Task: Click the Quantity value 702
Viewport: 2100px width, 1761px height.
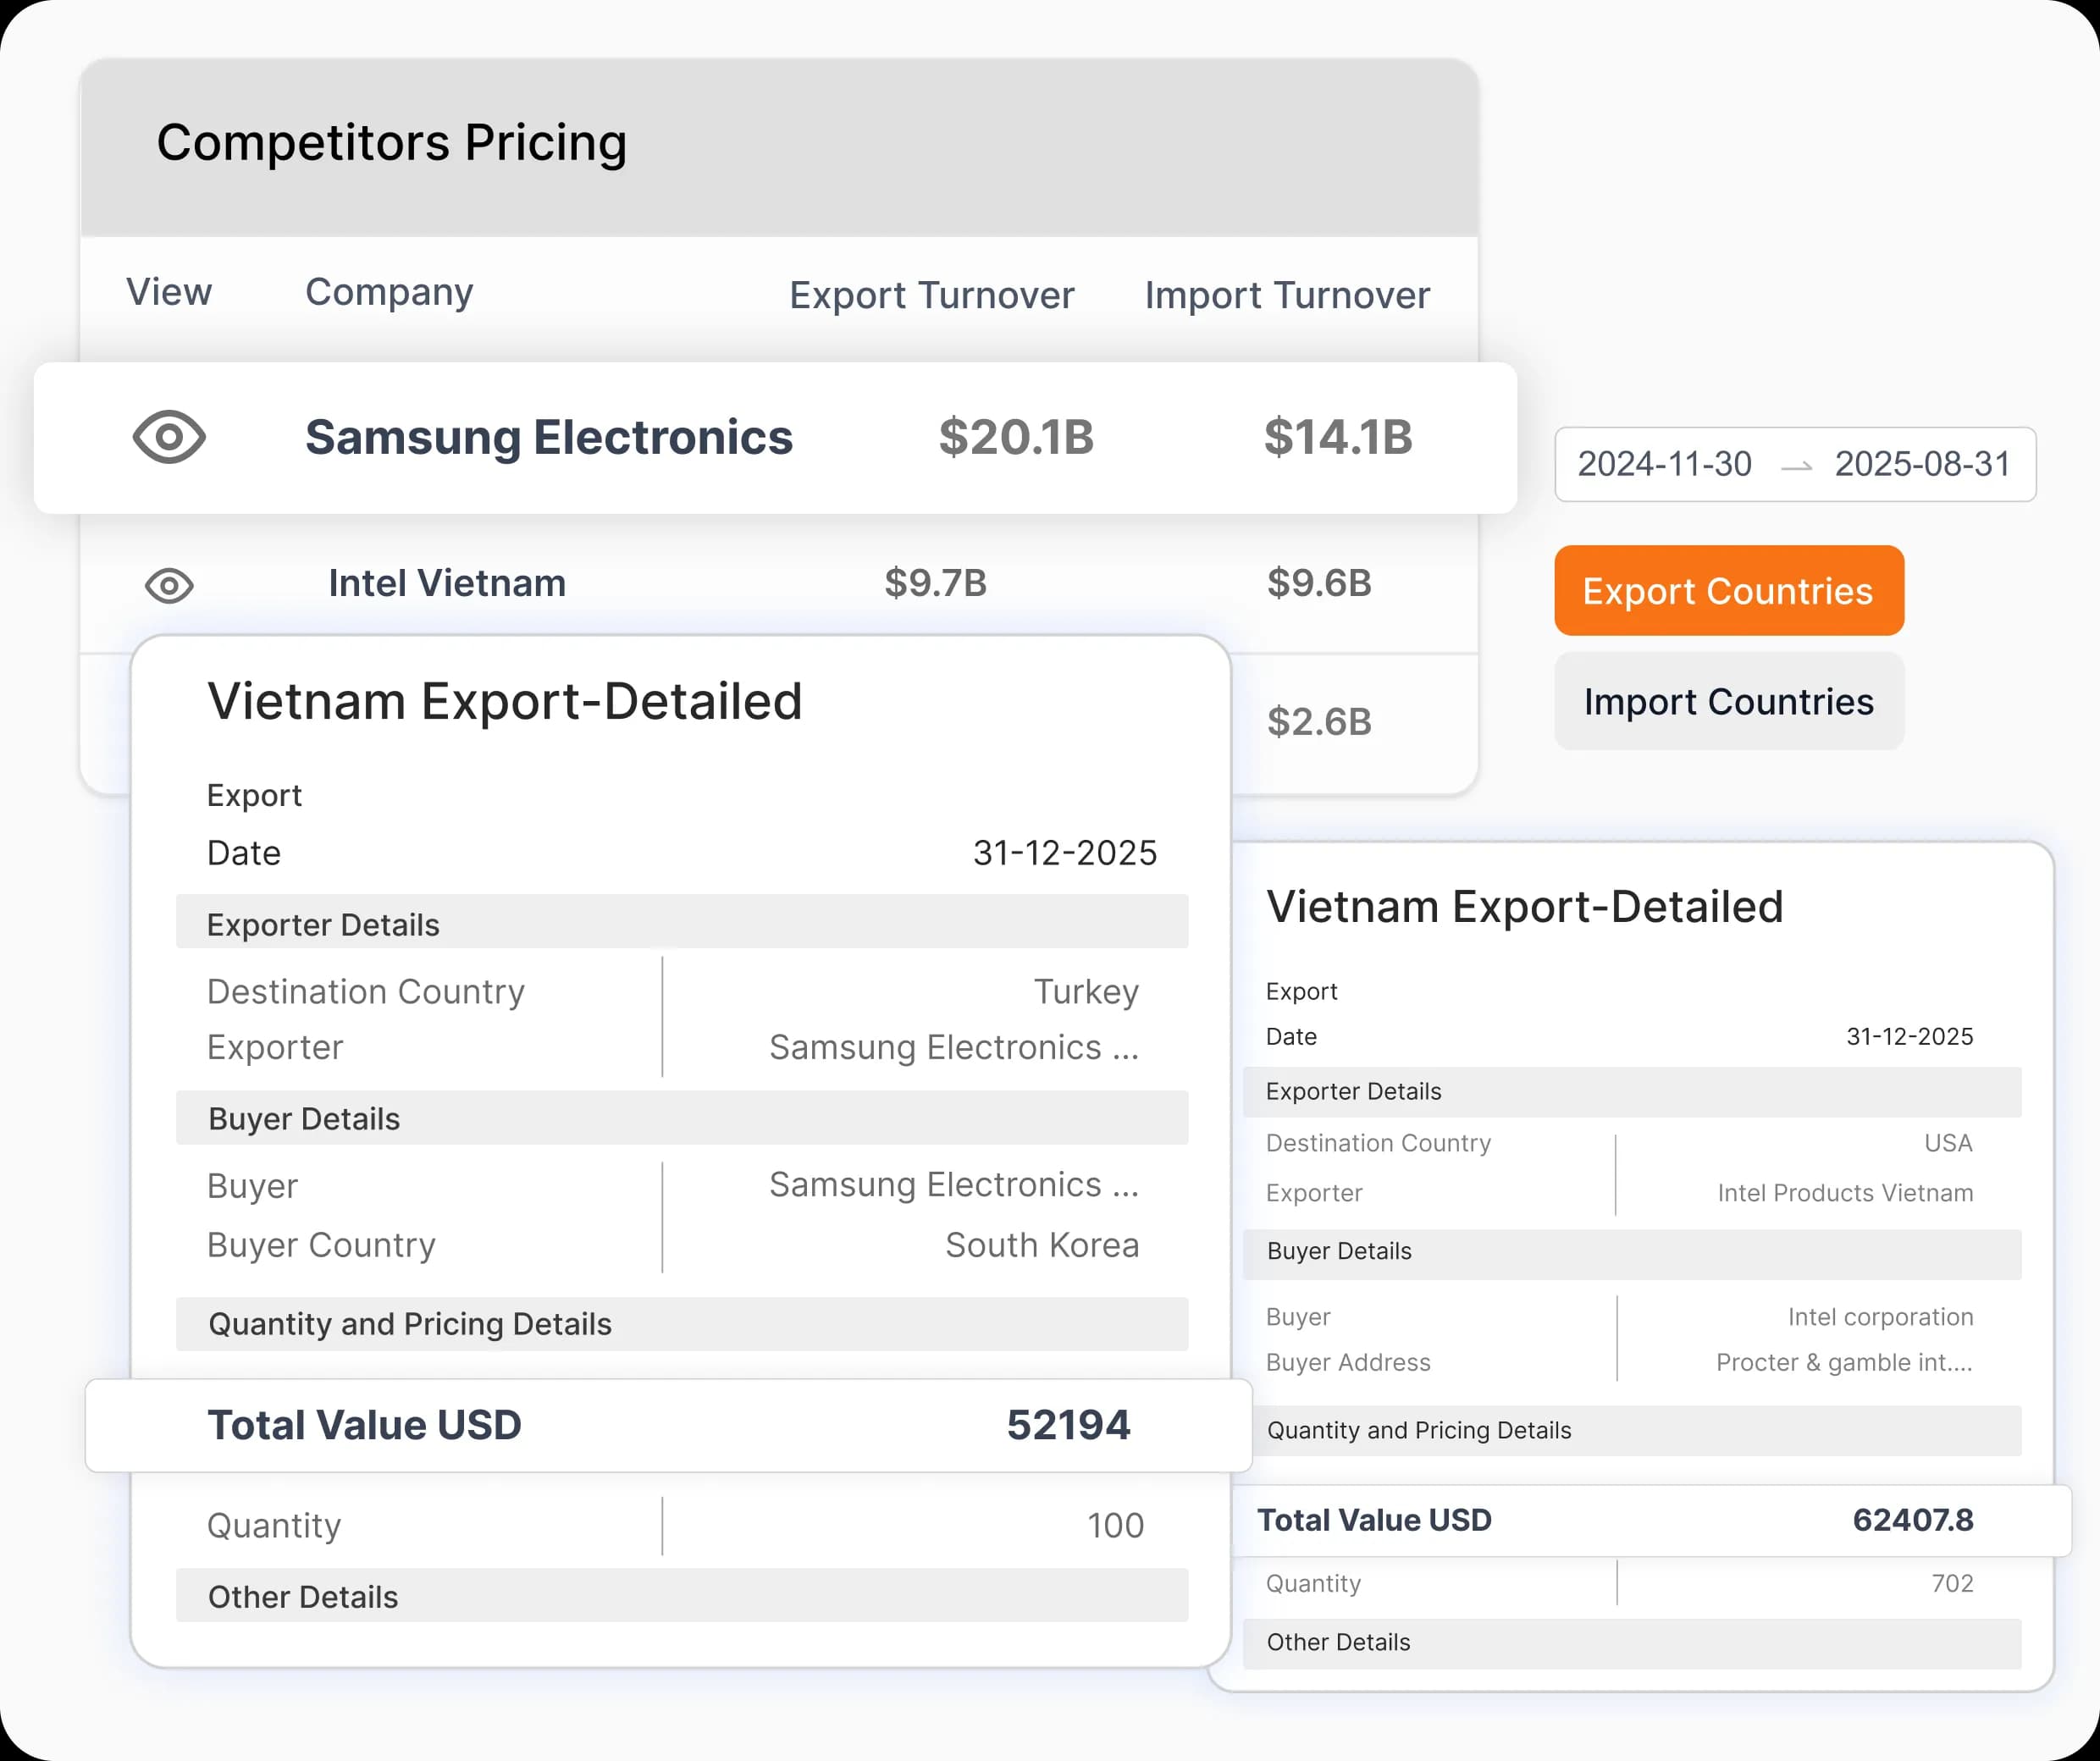Action: (x=1952, y=1583)
